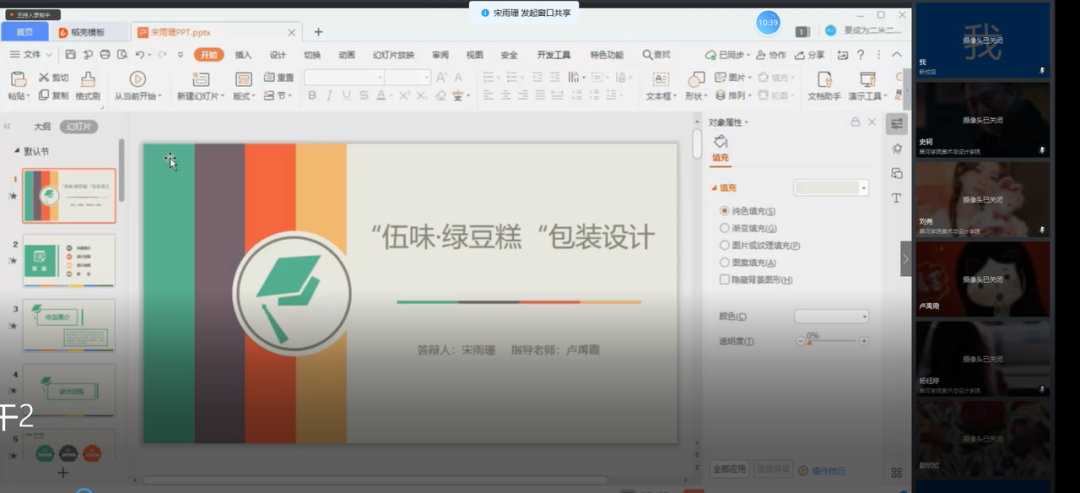Click the Document Assistant (文档助手) icon
The height and width of the screenshot is (493, 1080).
click(x=824, y=80)
